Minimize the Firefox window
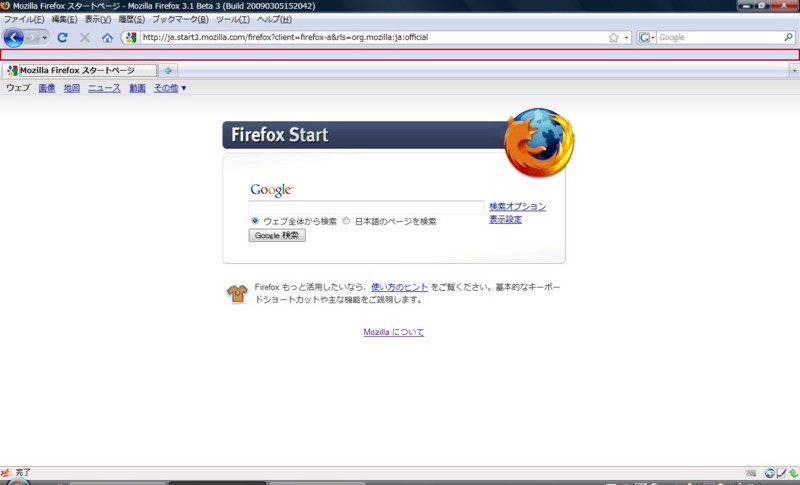 (745, 5)
